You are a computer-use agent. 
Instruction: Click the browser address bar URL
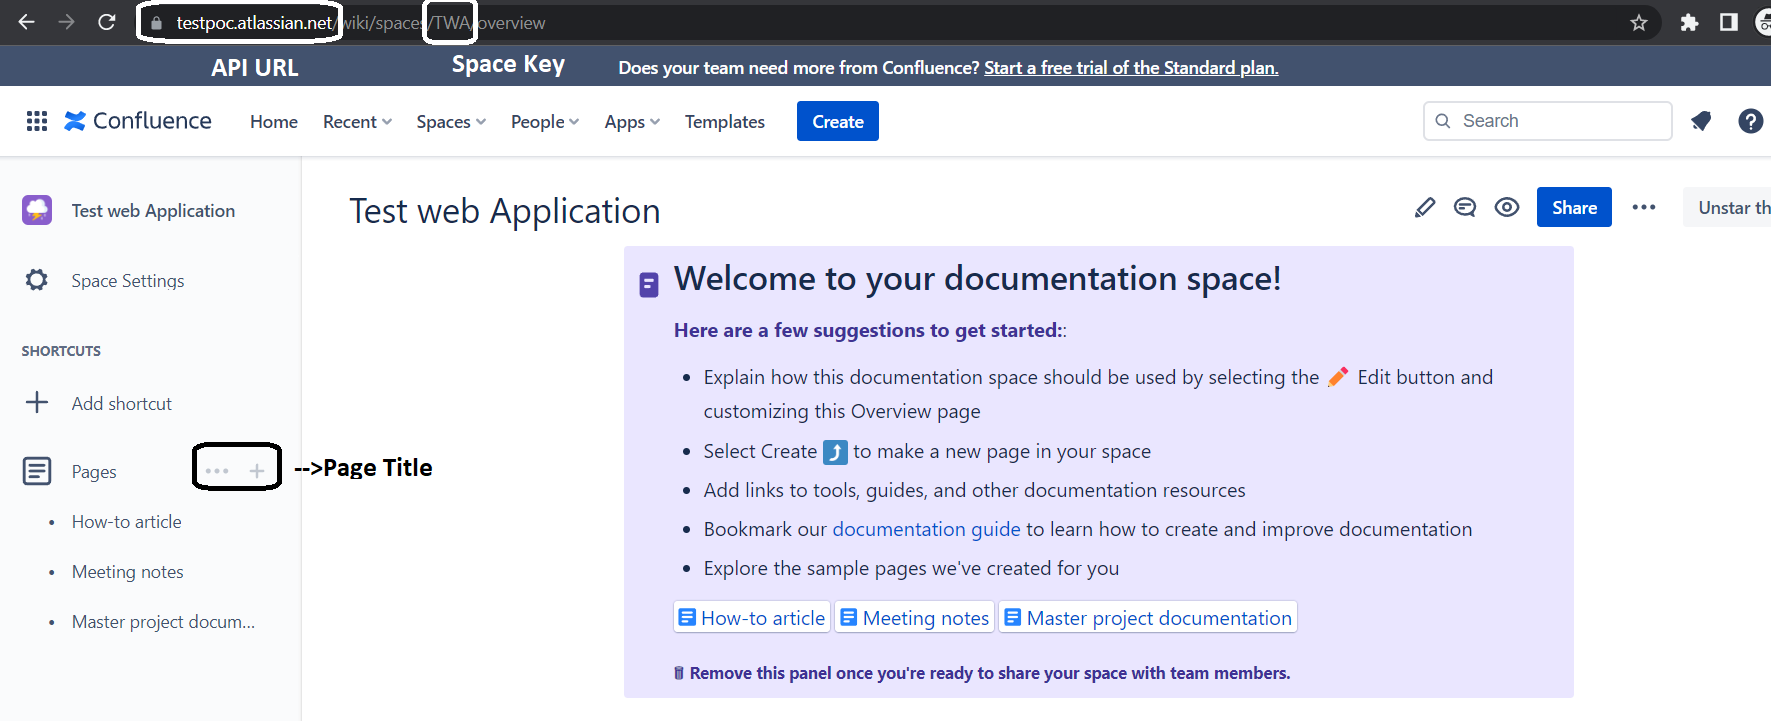[360, 22]
